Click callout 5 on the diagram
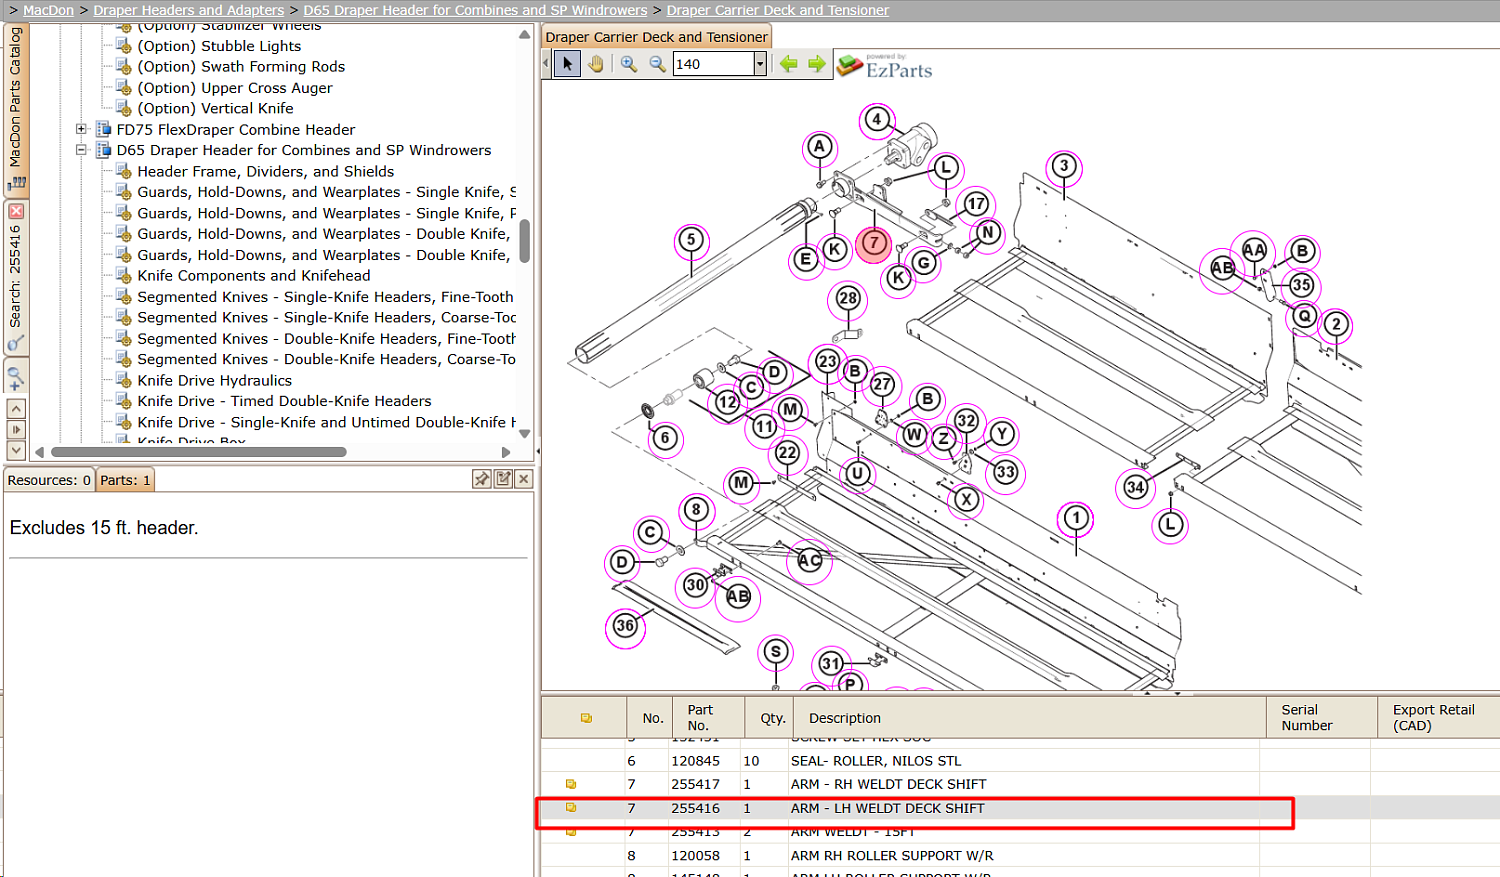Screen dimensions: 1500x877 tap(691, 240)
